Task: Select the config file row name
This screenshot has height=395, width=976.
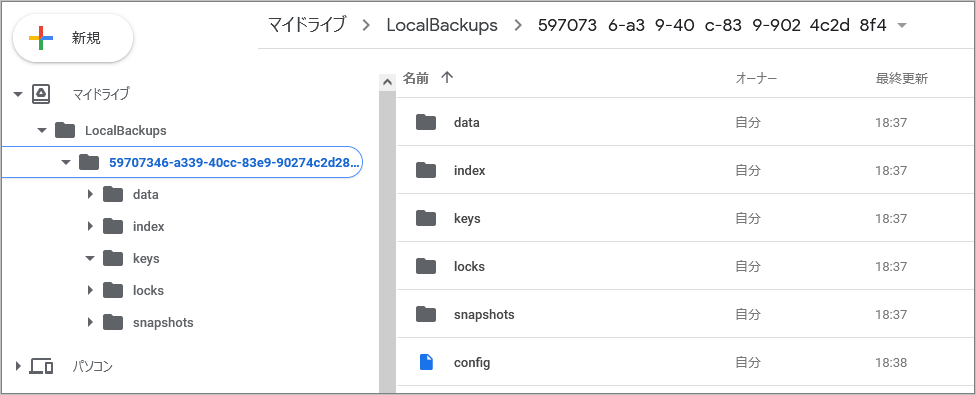Action: pos(472,363)
